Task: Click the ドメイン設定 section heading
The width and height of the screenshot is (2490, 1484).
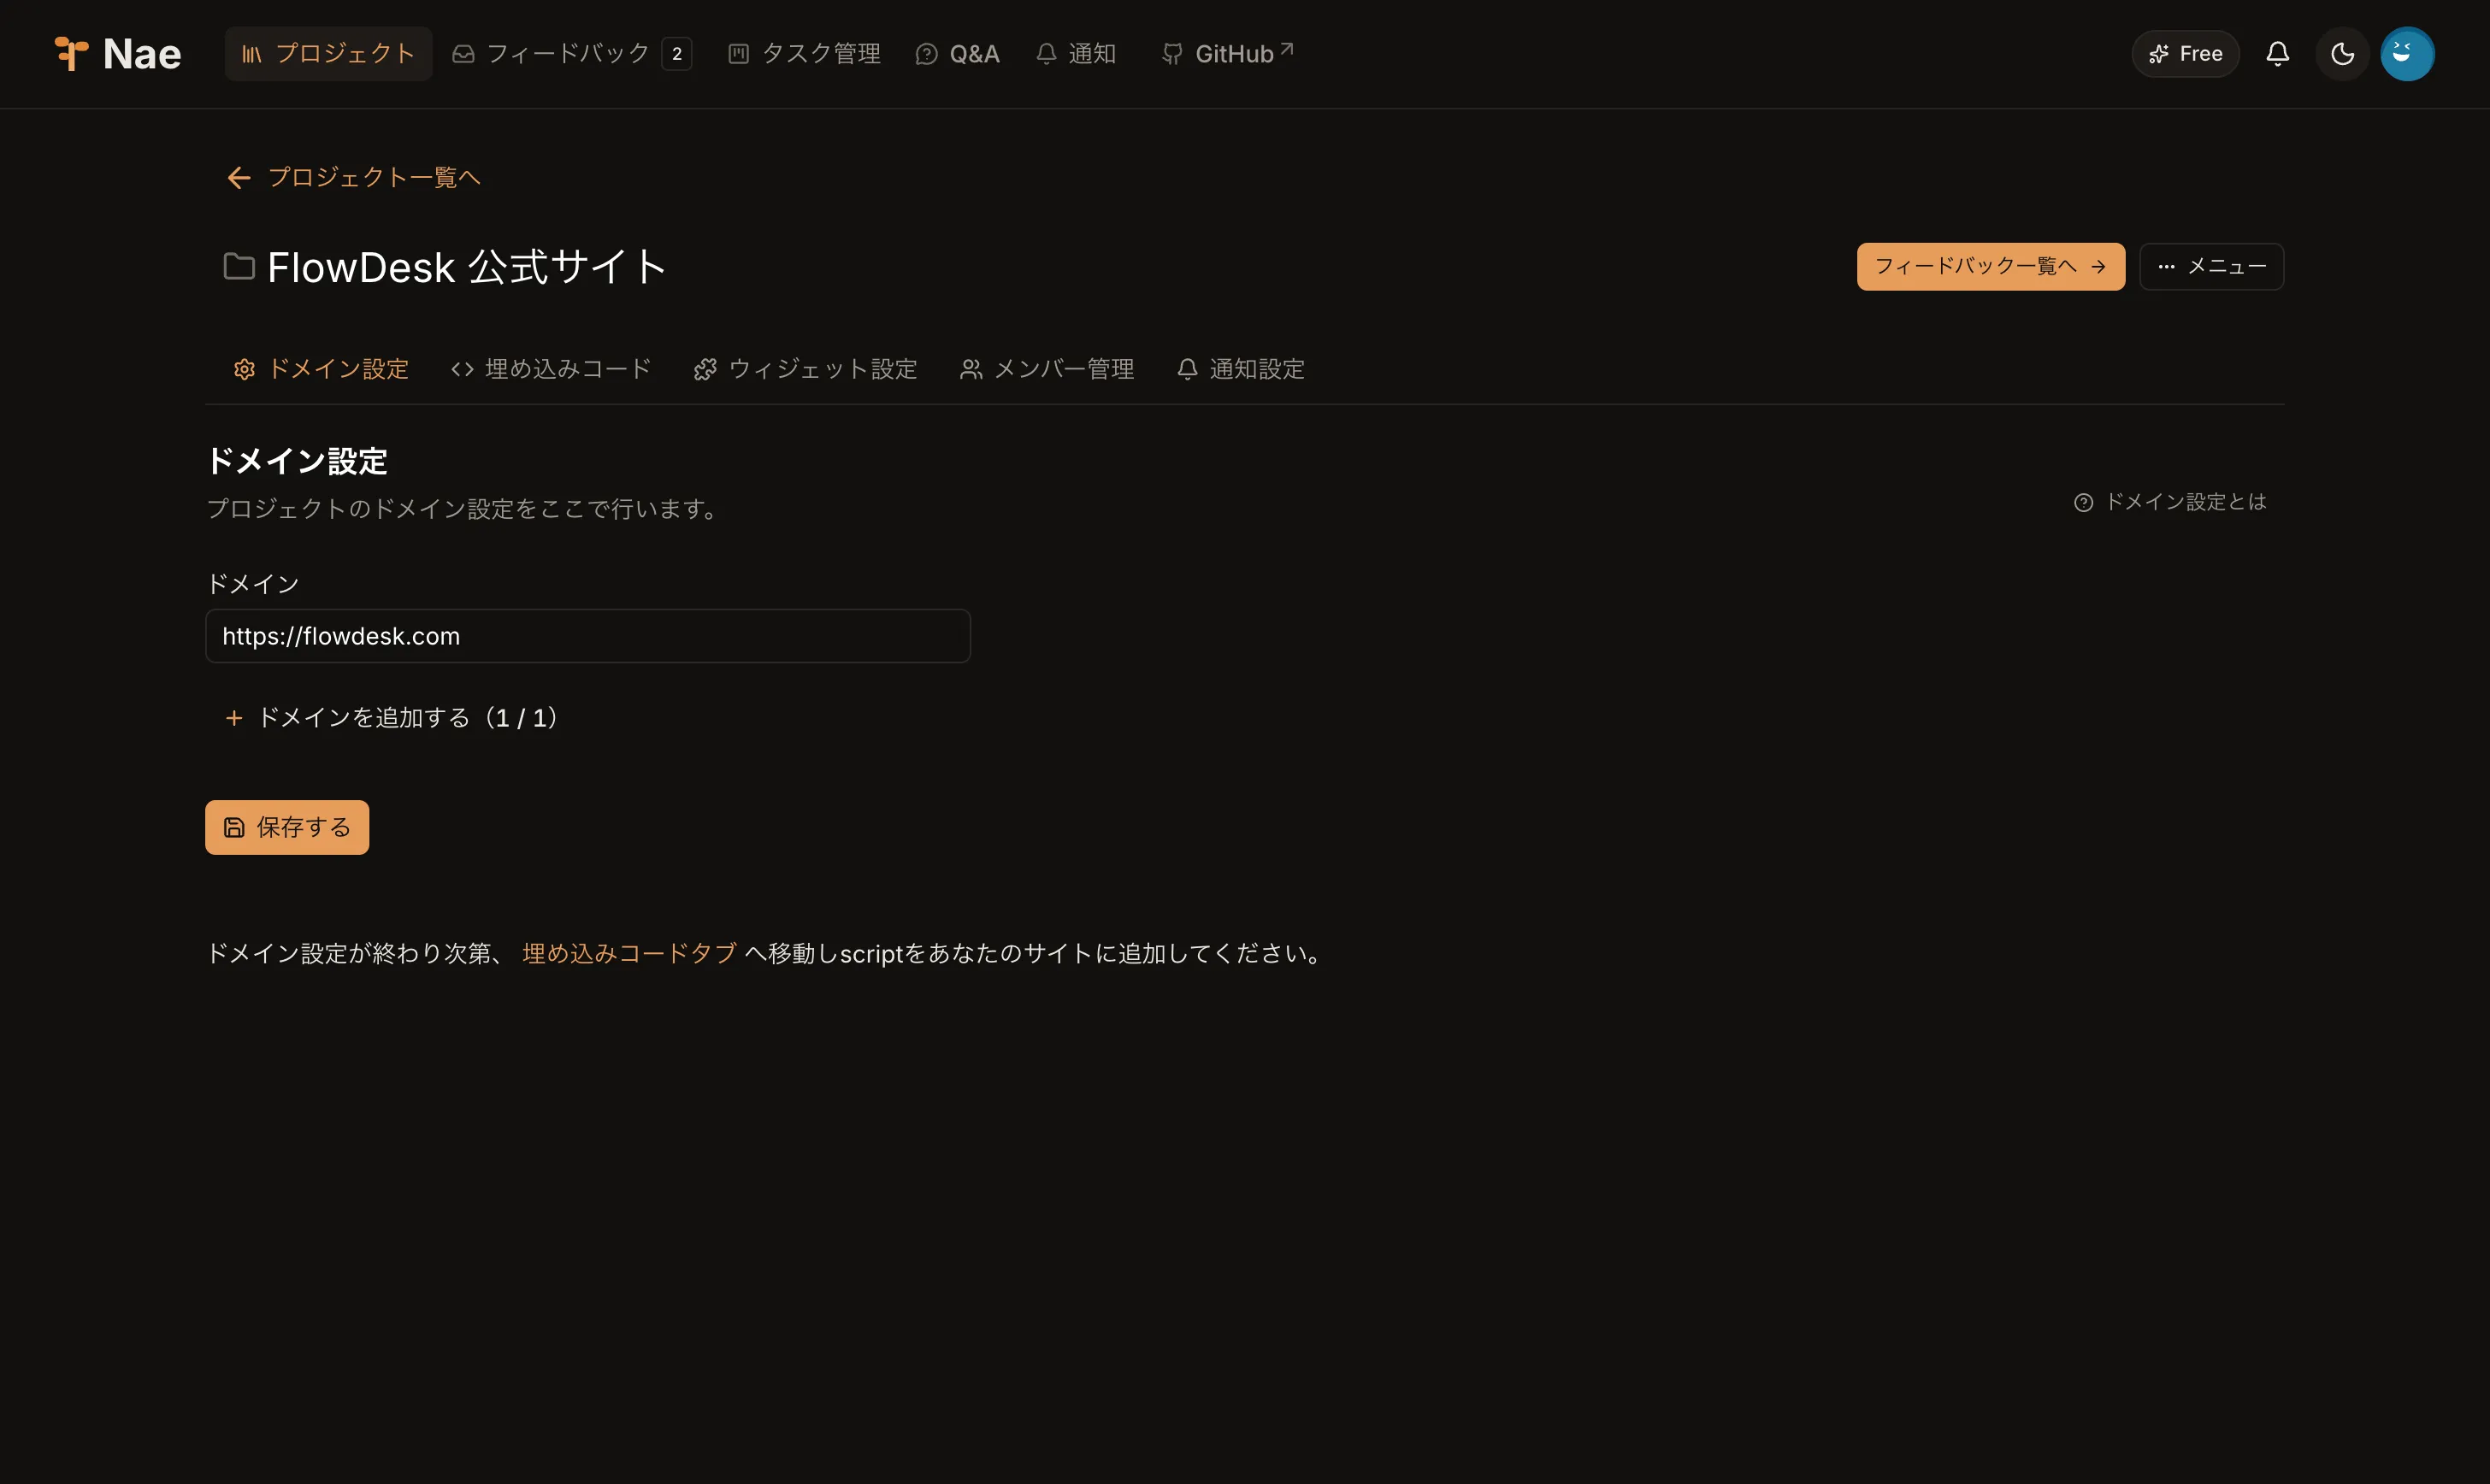Action: tap(297, 461)
